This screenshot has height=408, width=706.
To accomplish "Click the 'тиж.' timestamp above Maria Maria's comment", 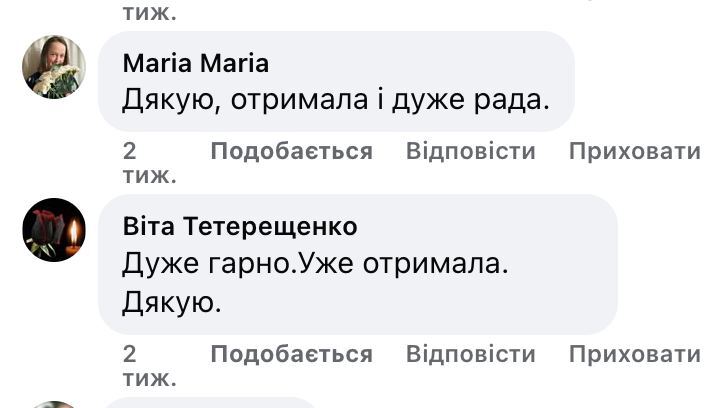I will [149, 13].
